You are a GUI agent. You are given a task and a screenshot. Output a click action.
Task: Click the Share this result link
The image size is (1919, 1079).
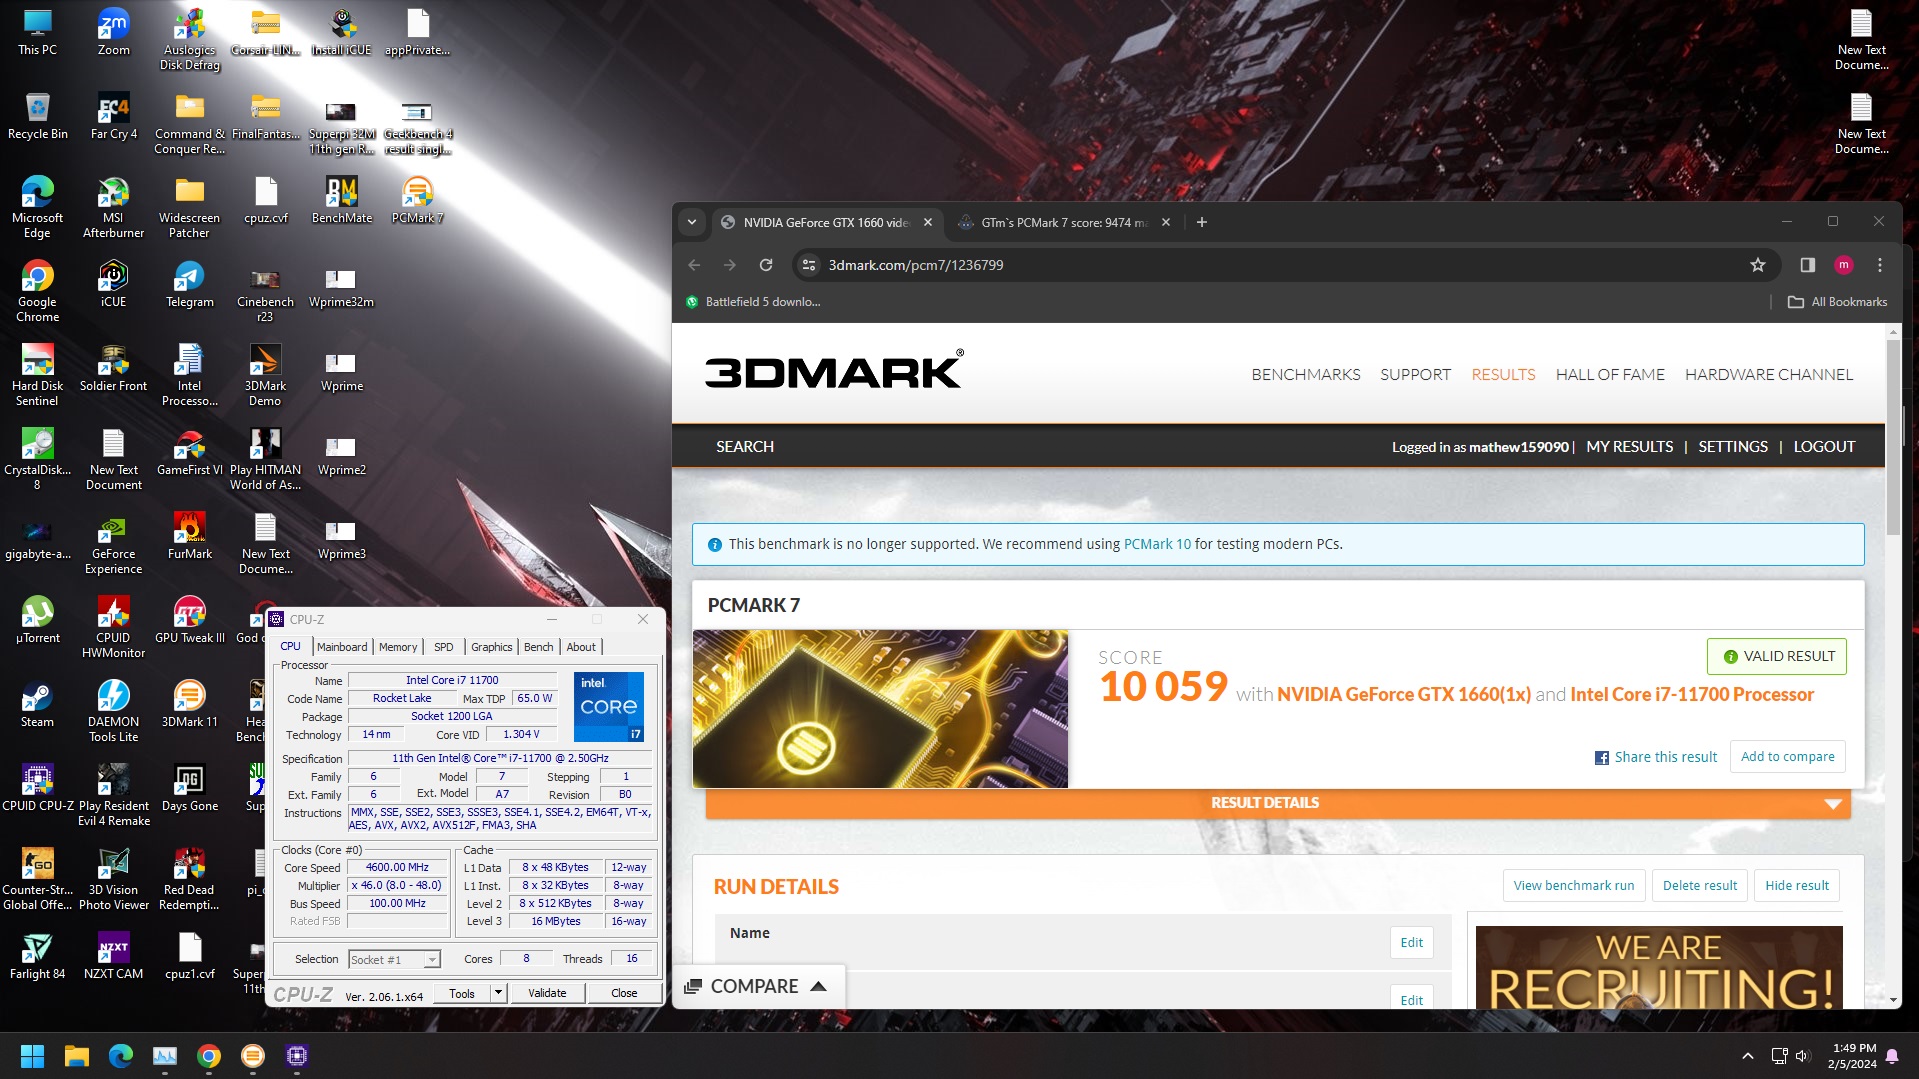click(1655, 757)
